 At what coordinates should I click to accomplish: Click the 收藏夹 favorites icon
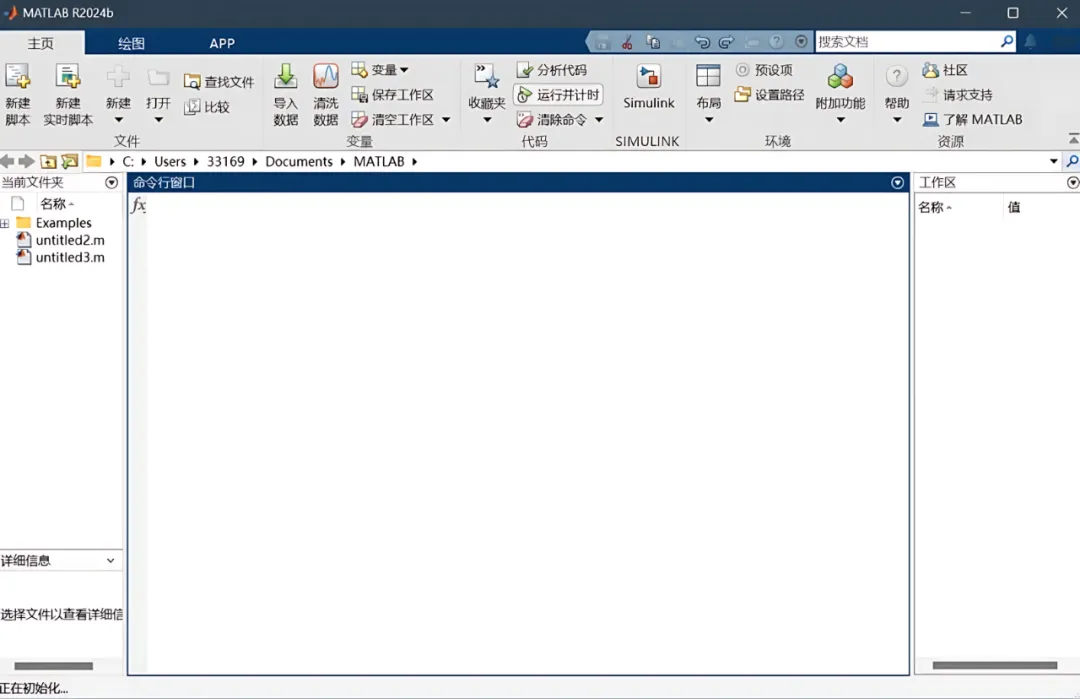487,76
